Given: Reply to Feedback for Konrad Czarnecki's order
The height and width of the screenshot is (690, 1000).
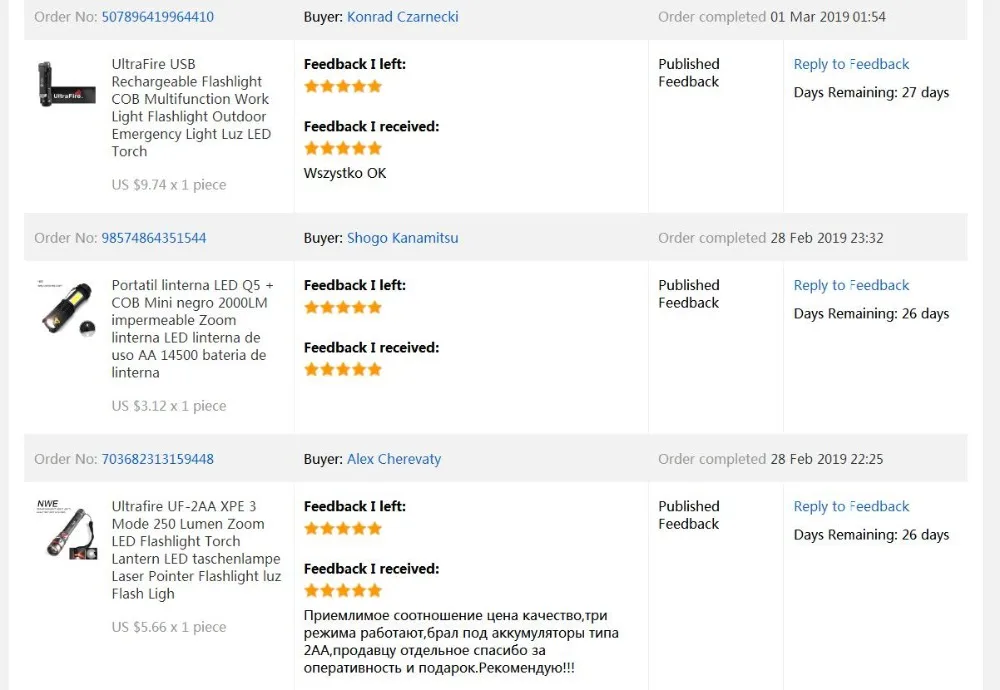Looking at the screenshot, I should coord(851,64).
